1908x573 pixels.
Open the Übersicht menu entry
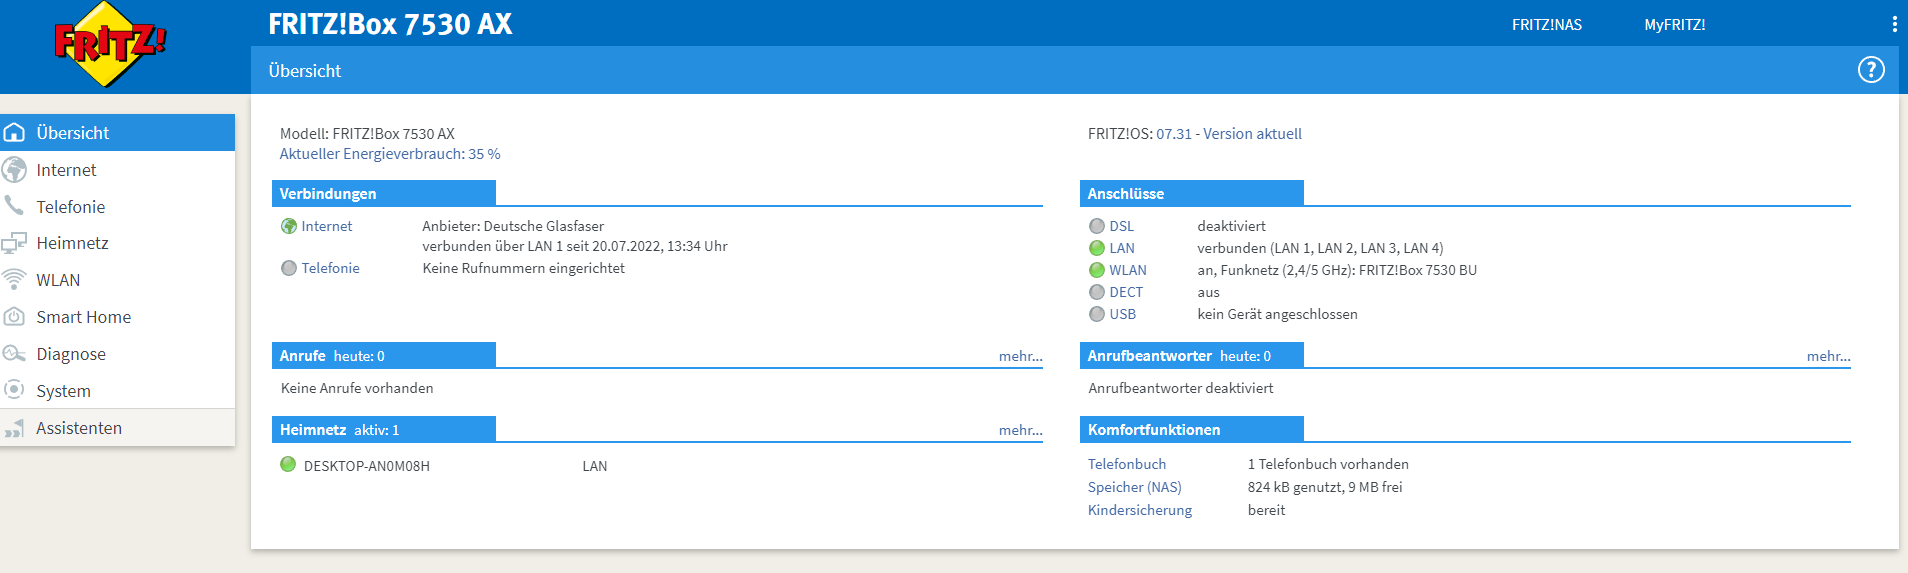[x=117, y=132]
